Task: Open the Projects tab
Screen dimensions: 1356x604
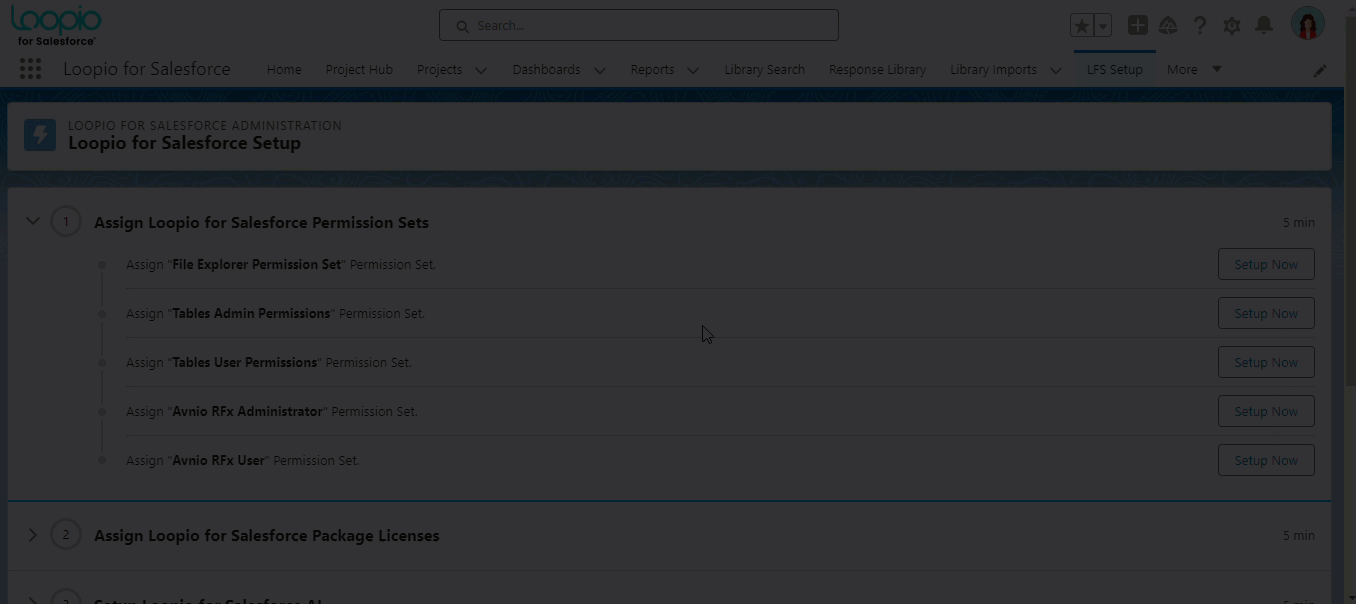Action: (440, 70)
